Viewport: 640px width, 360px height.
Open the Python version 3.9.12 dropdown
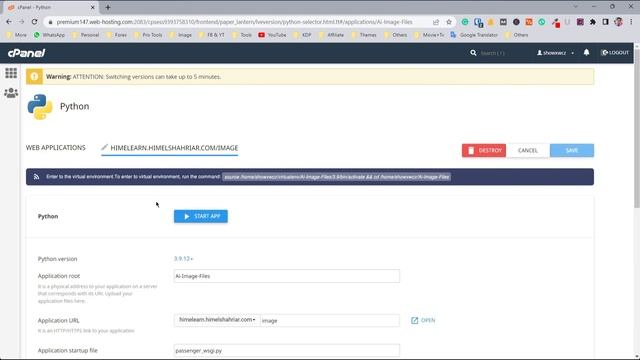click(x=183, y=259)
